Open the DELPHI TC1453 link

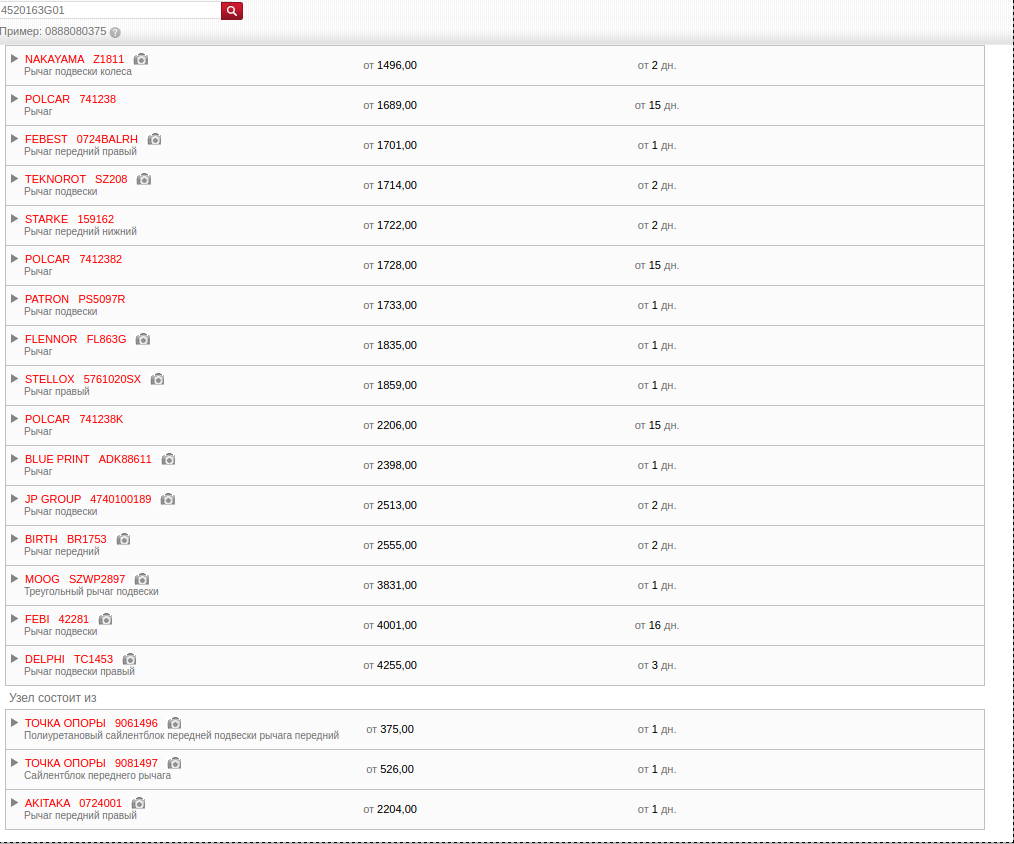(x=69, y=660)
